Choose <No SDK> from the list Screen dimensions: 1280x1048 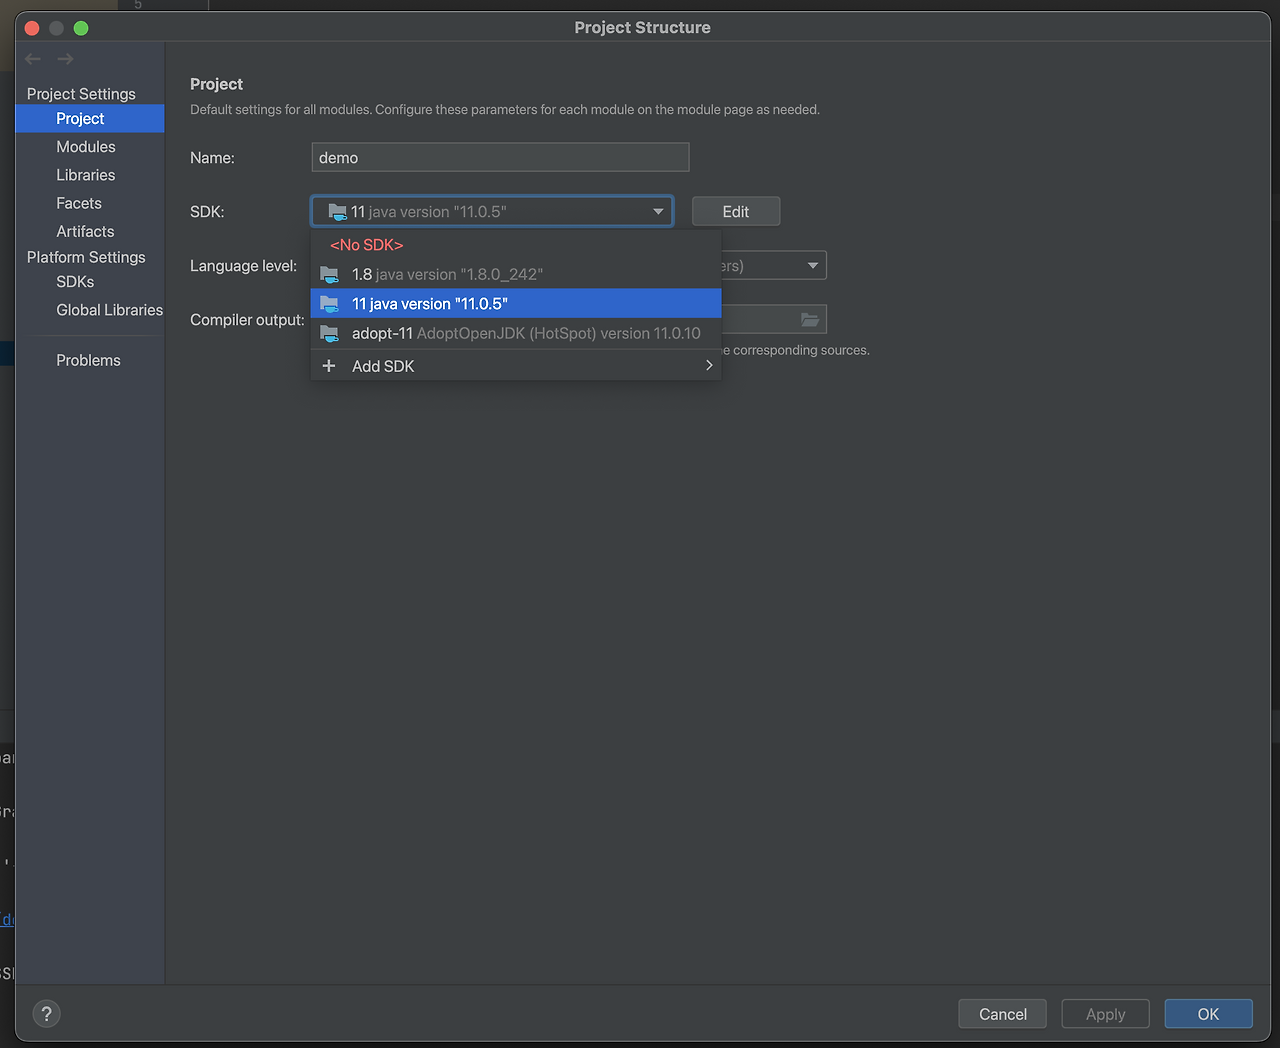516,245
